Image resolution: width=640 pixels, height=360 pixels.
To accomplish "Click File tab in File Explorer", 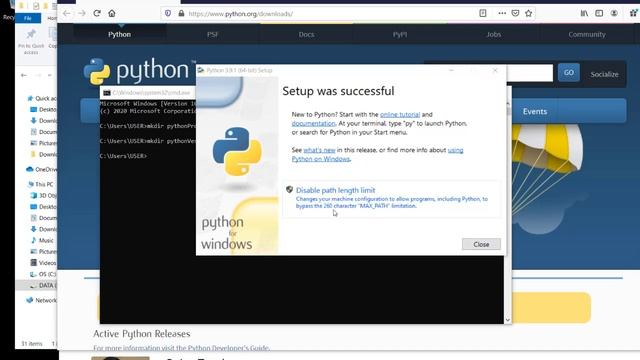I will coord(28,18).
